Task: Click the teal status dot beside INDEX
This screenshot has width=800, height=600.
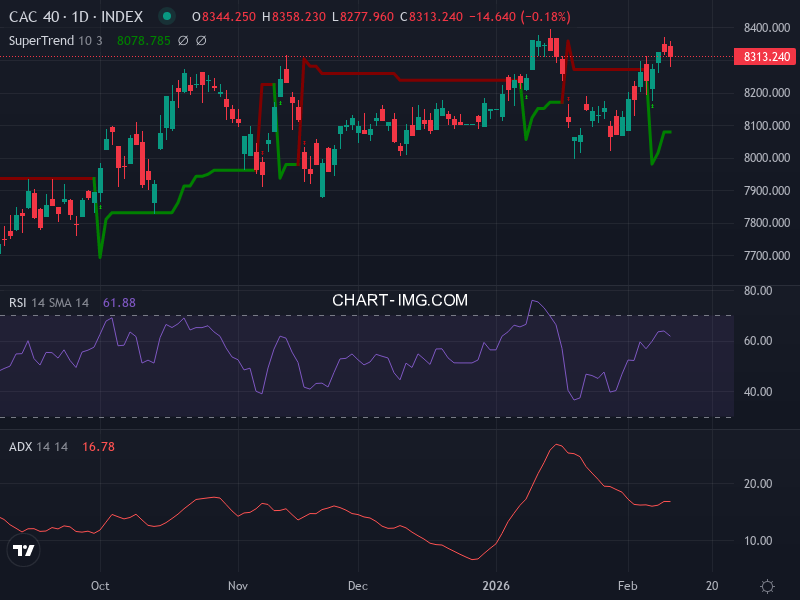Action: point(166,16)
